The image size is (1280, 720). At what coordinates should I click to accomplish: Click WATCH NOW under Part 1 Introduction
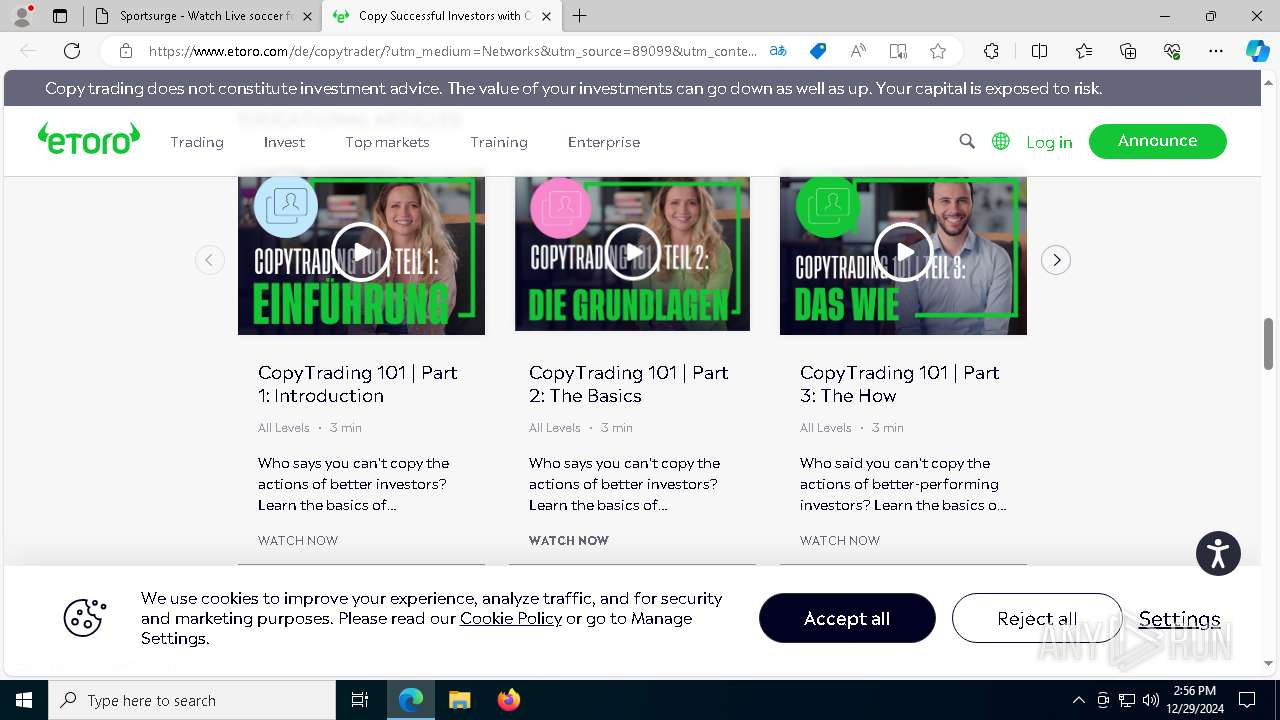(298, 540)
